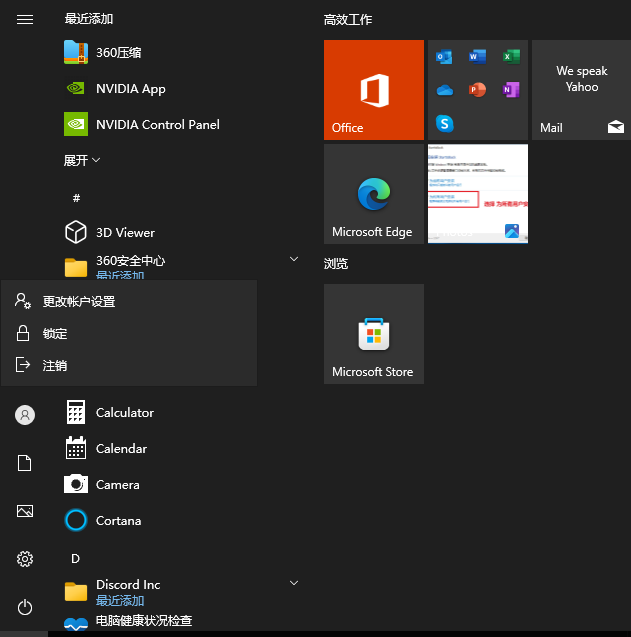Launch Camera app icon

pos(76,484)
